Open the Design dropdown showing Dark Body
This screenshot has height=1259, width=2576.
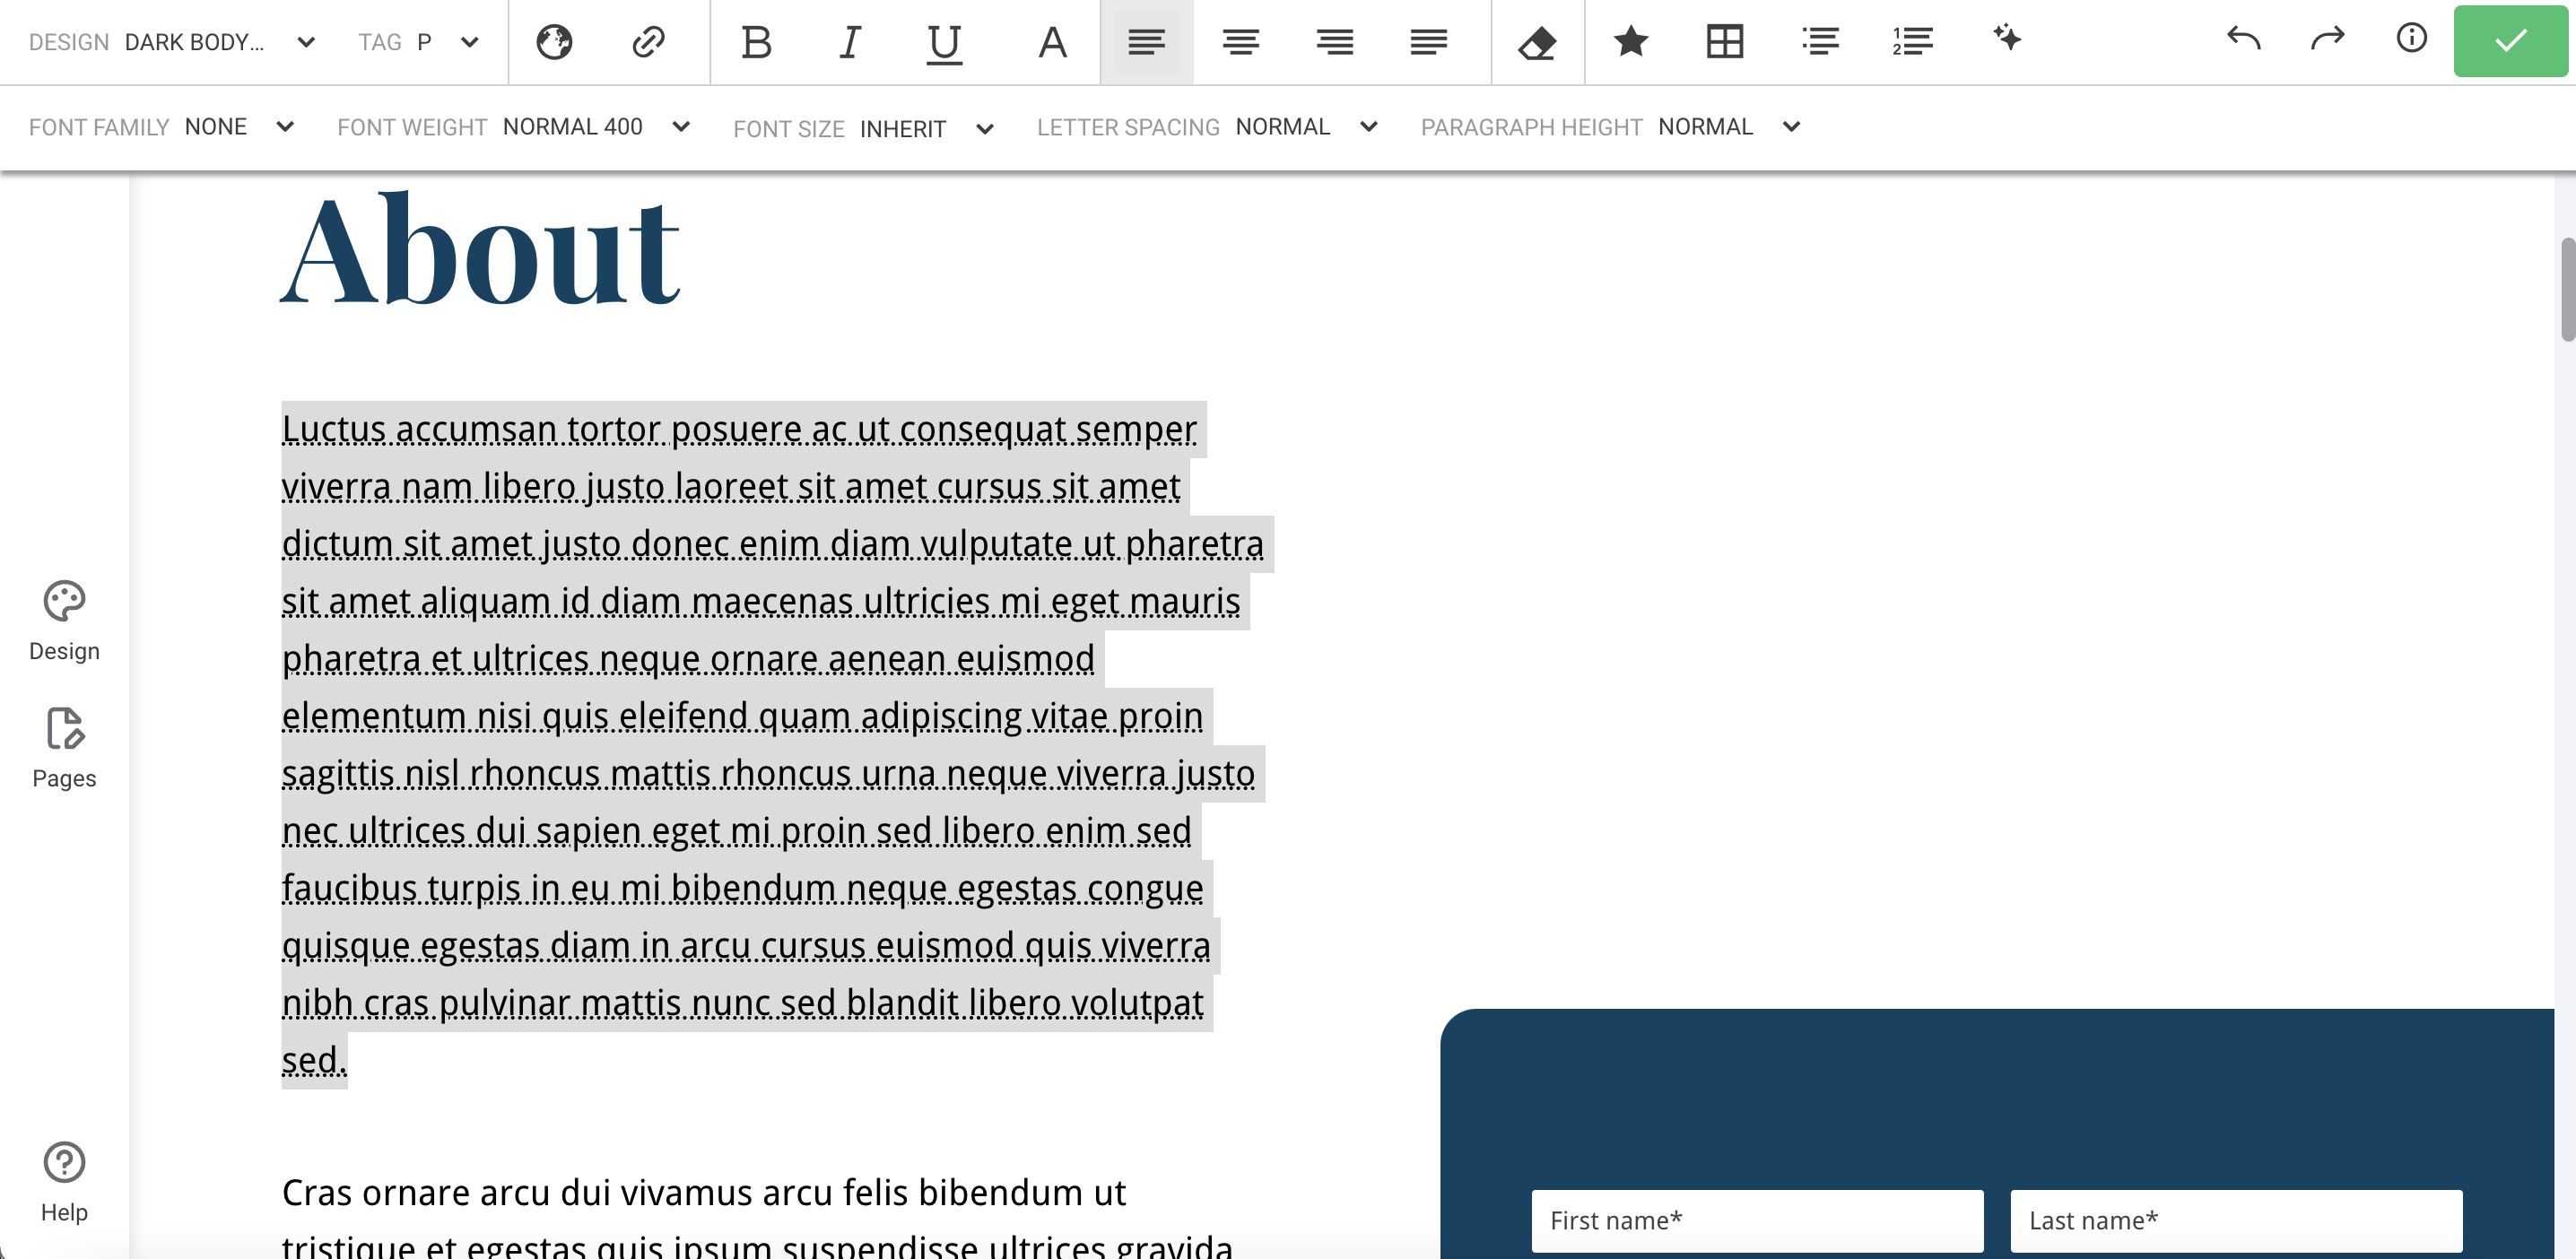(172, 42)
